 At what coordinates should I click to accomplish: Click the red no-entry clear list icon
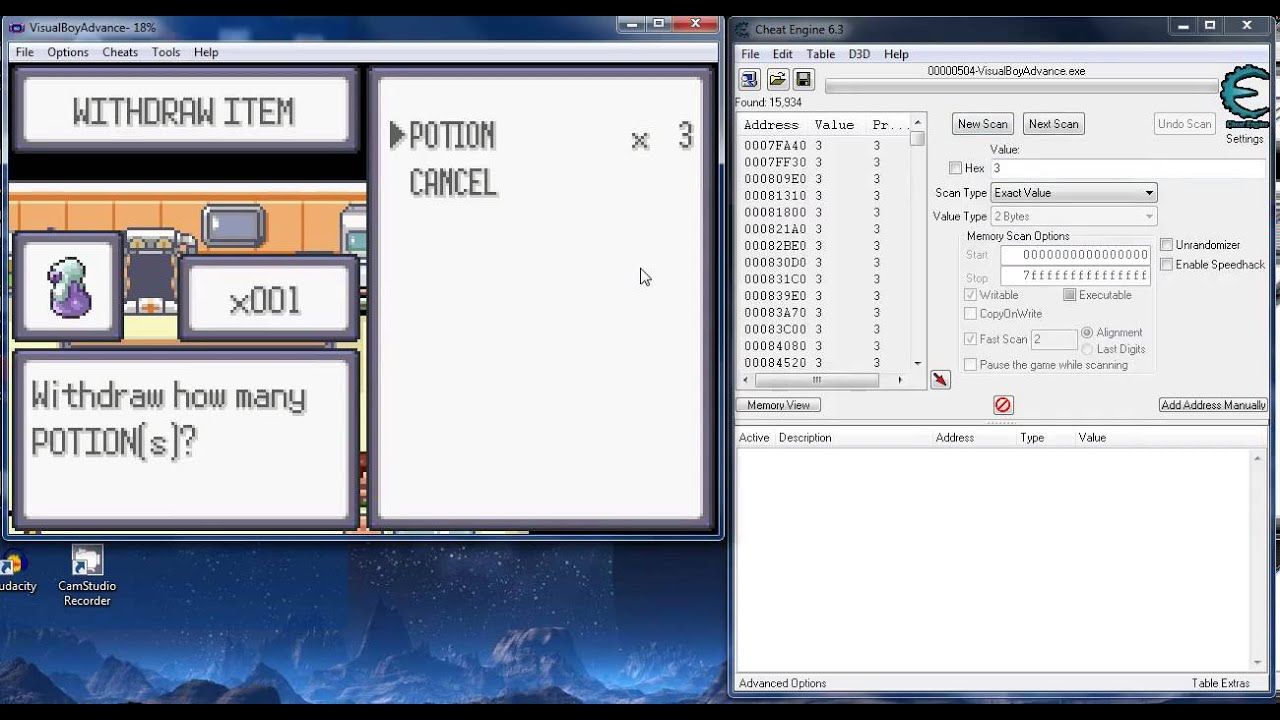(x=1003, y=404)
